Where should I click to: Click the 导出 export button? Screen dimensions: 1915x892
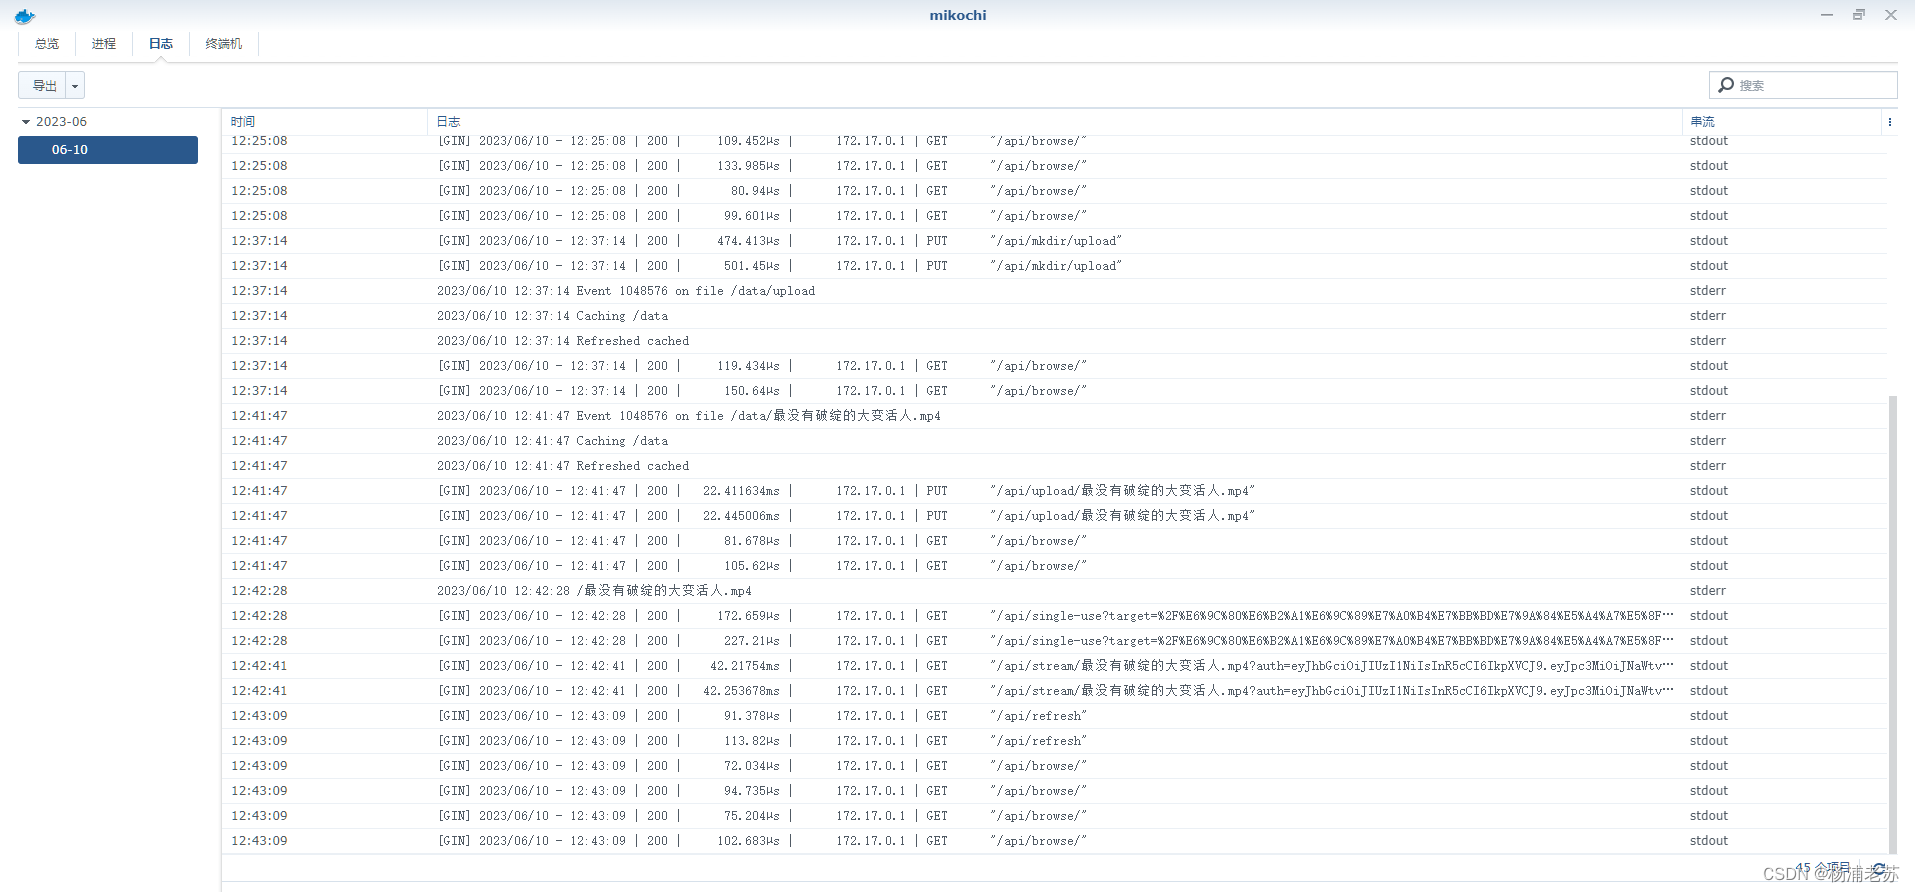click(x=43, y=86)
